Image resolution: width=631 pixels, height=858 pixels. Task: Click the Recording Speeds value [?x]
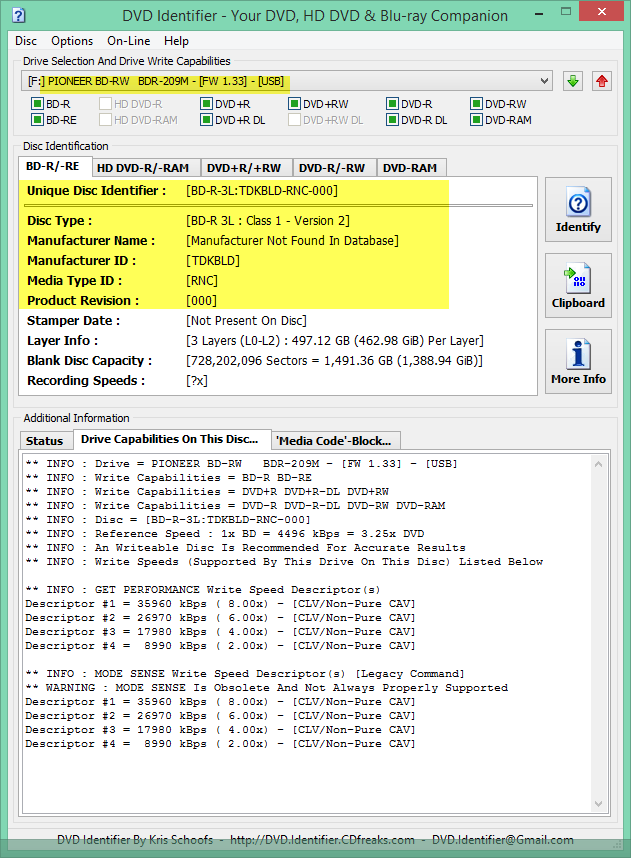[x=197, y=381]
